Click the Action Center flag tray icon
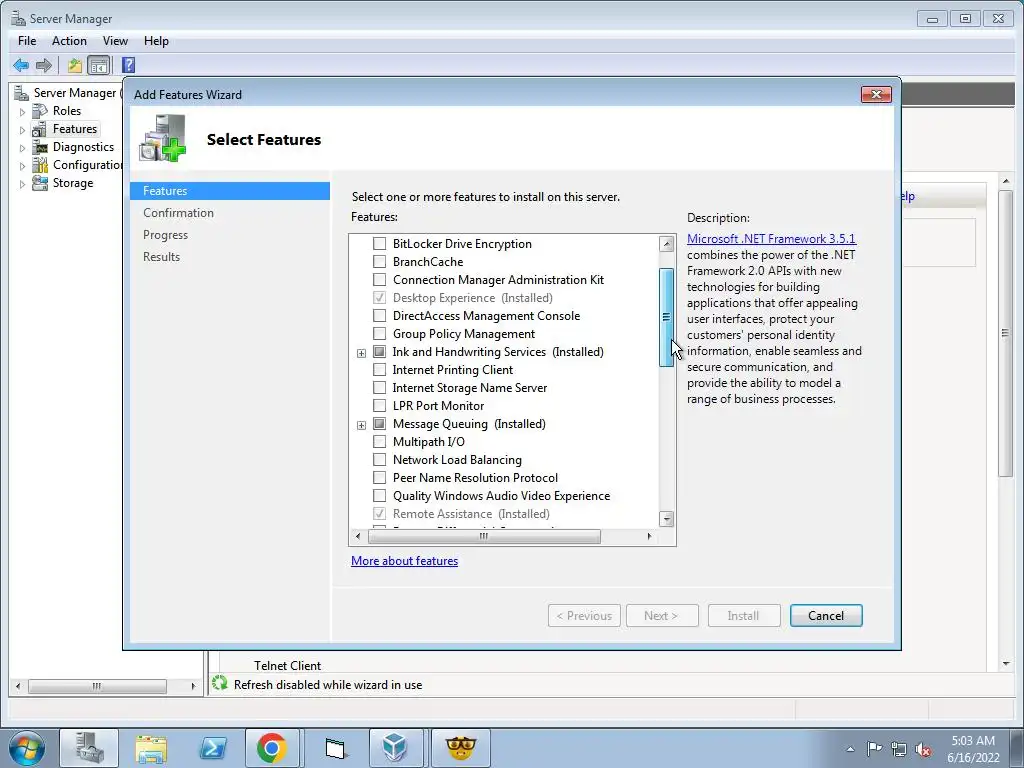The image size is (1024, 768). pos(874,748)
